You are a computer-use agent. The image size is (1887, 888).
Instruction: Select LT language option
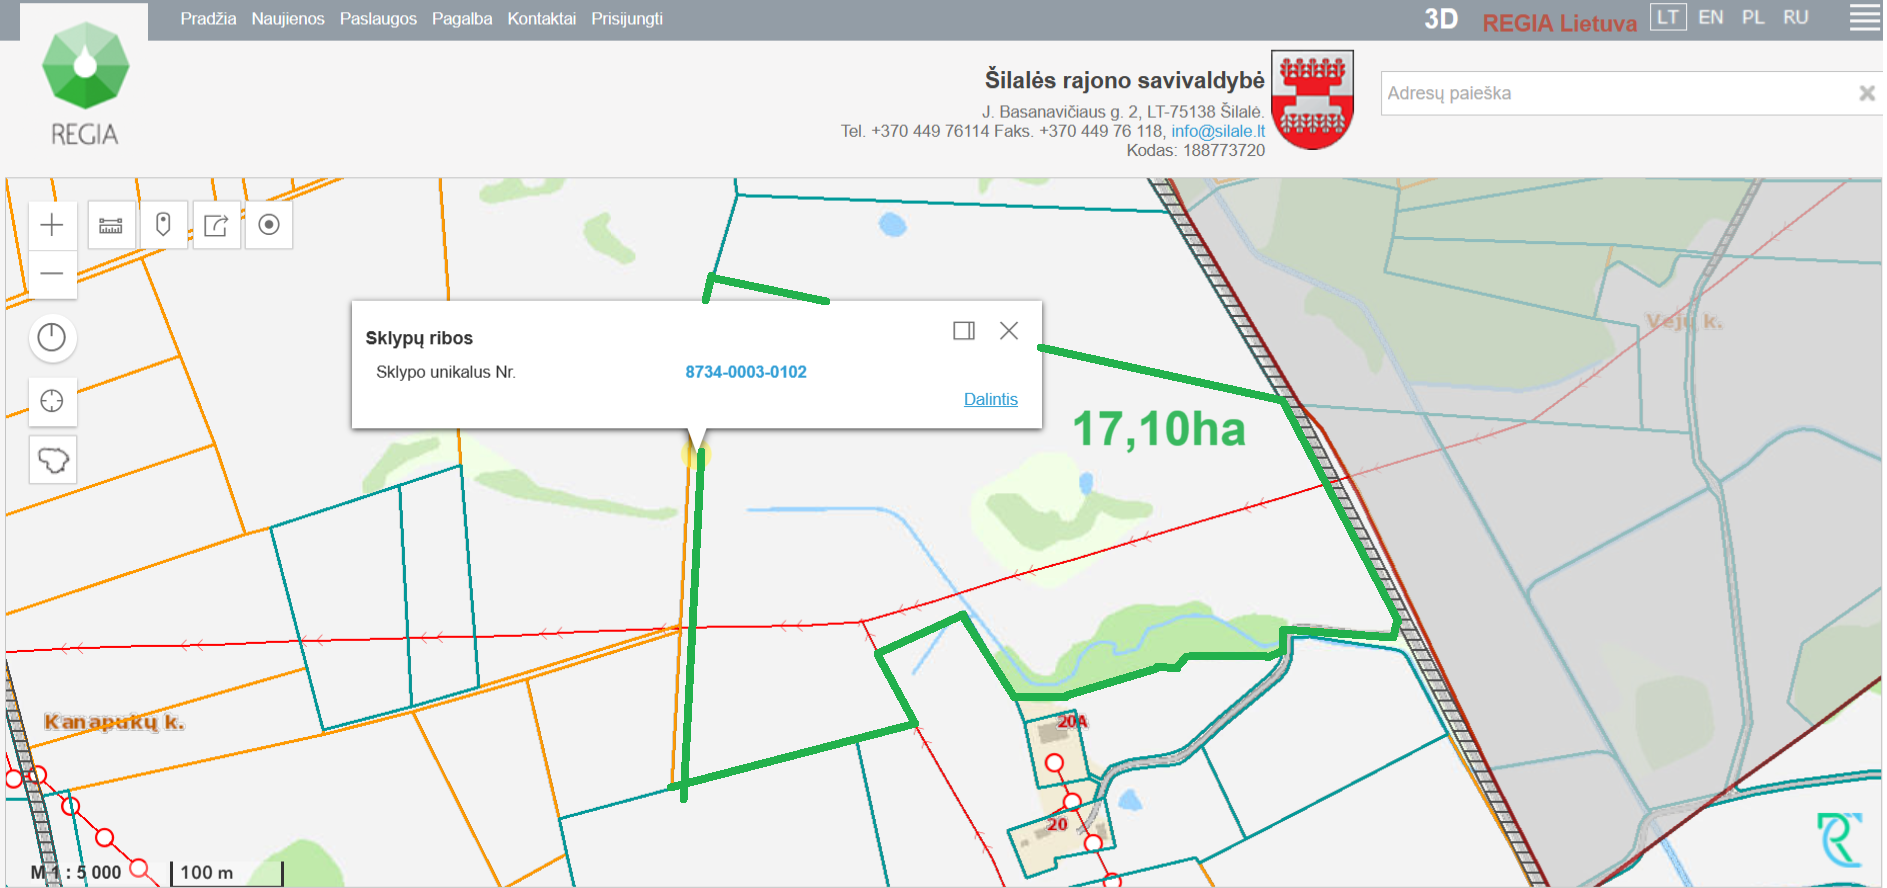(1667, 18)
